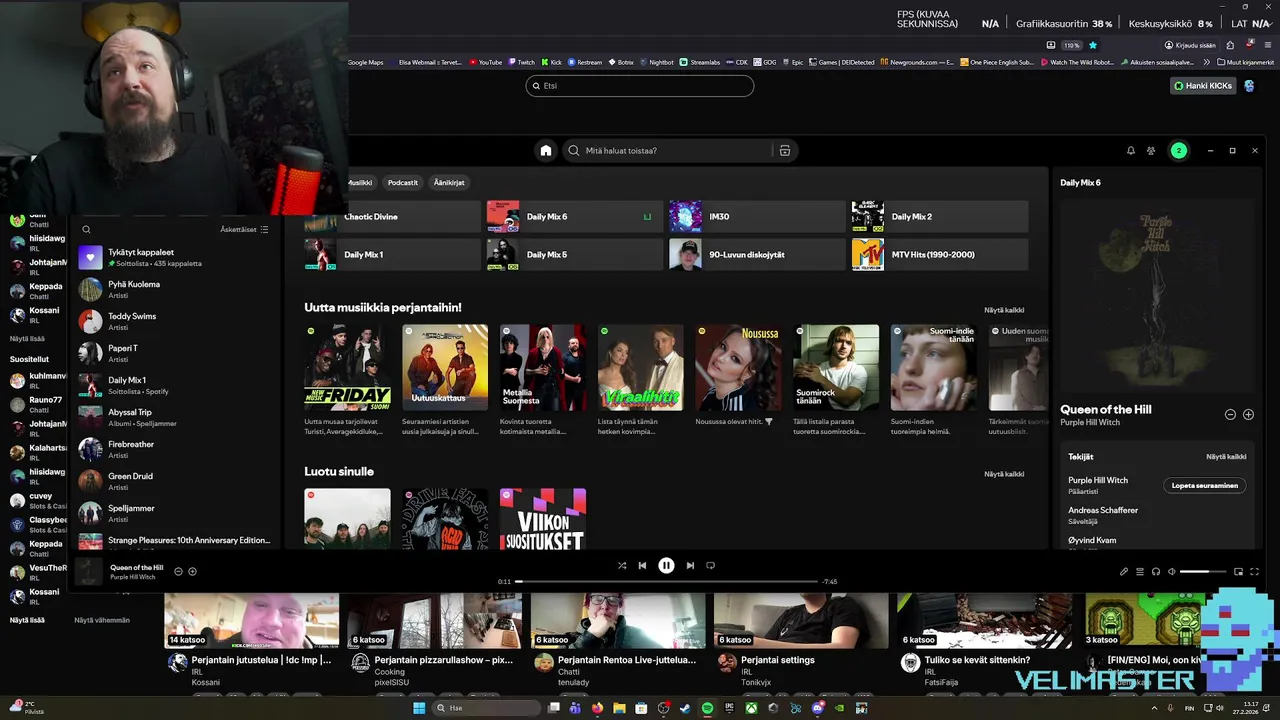This screenshot has width=1280, height=720.
Task: Open Spotify miniplayer icon
Action: click(1238, 572)
